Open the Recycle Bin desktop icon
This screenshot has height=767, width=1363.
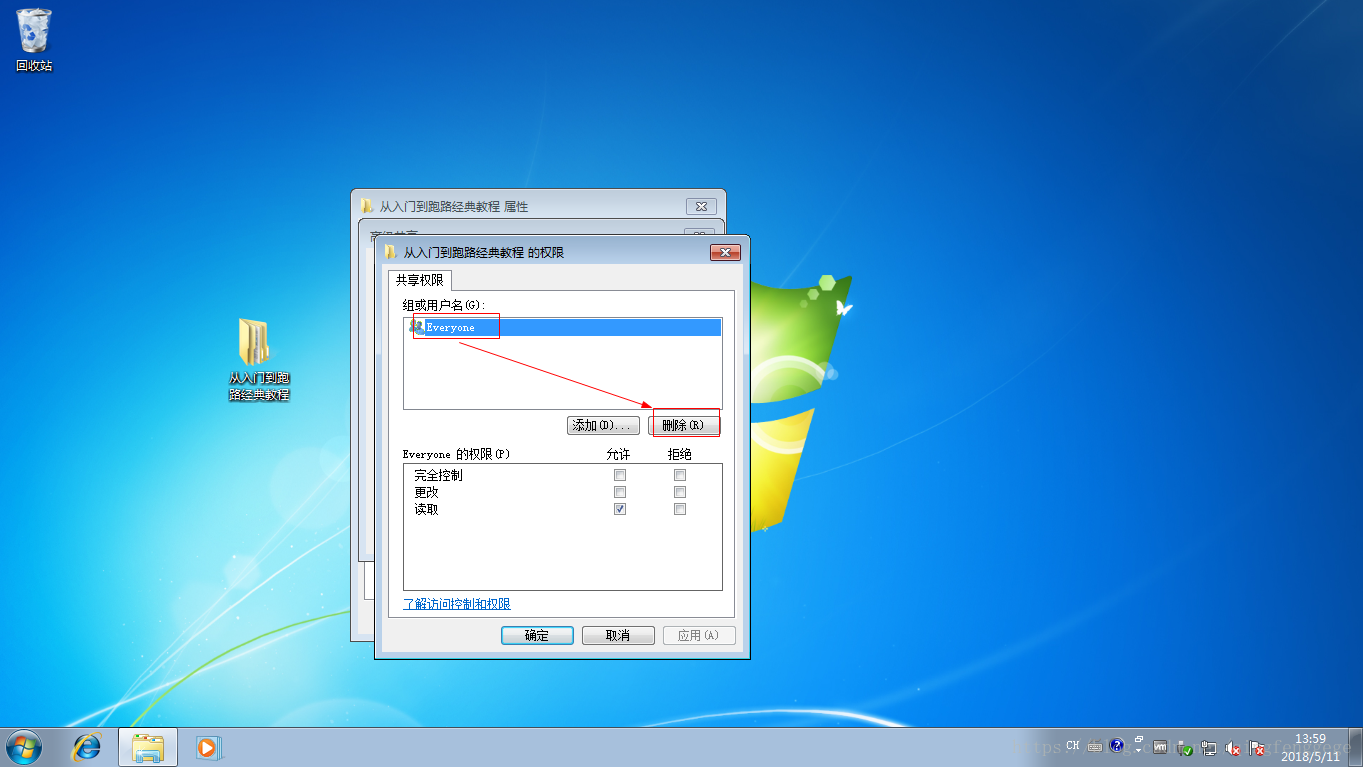coord(34,40)
